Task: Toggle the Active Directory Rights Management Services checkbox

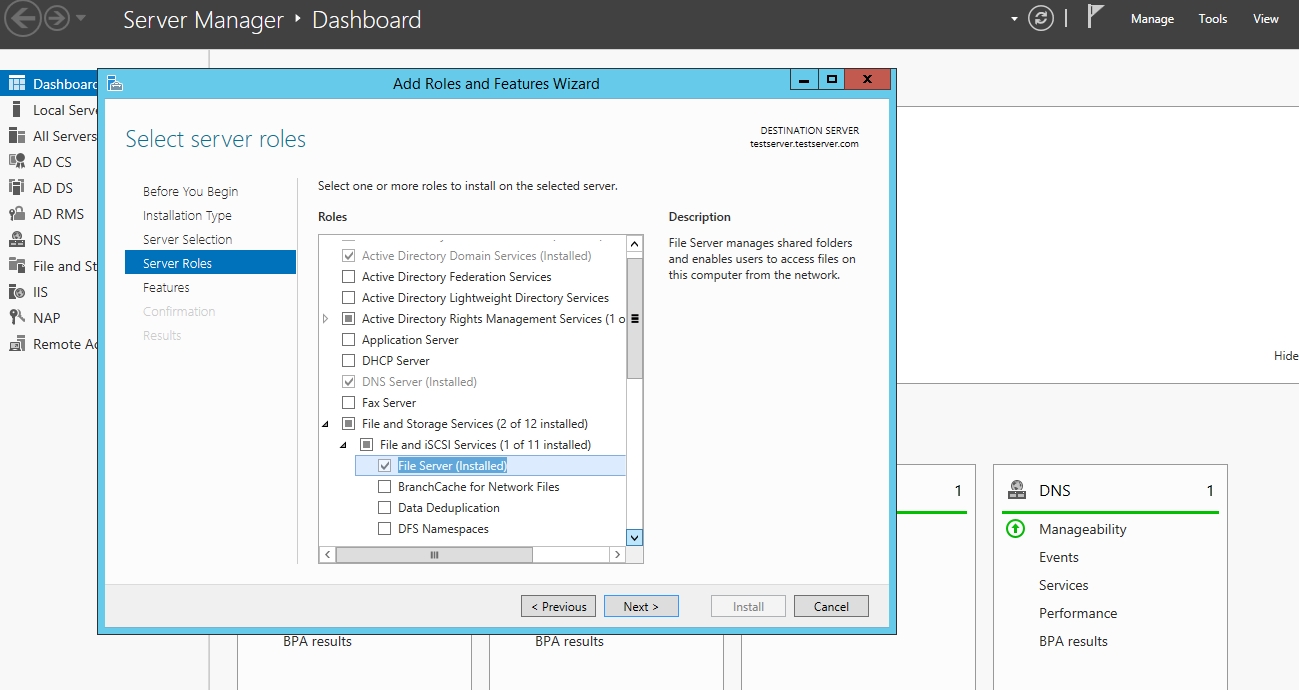Action: [x=349, y=319]
